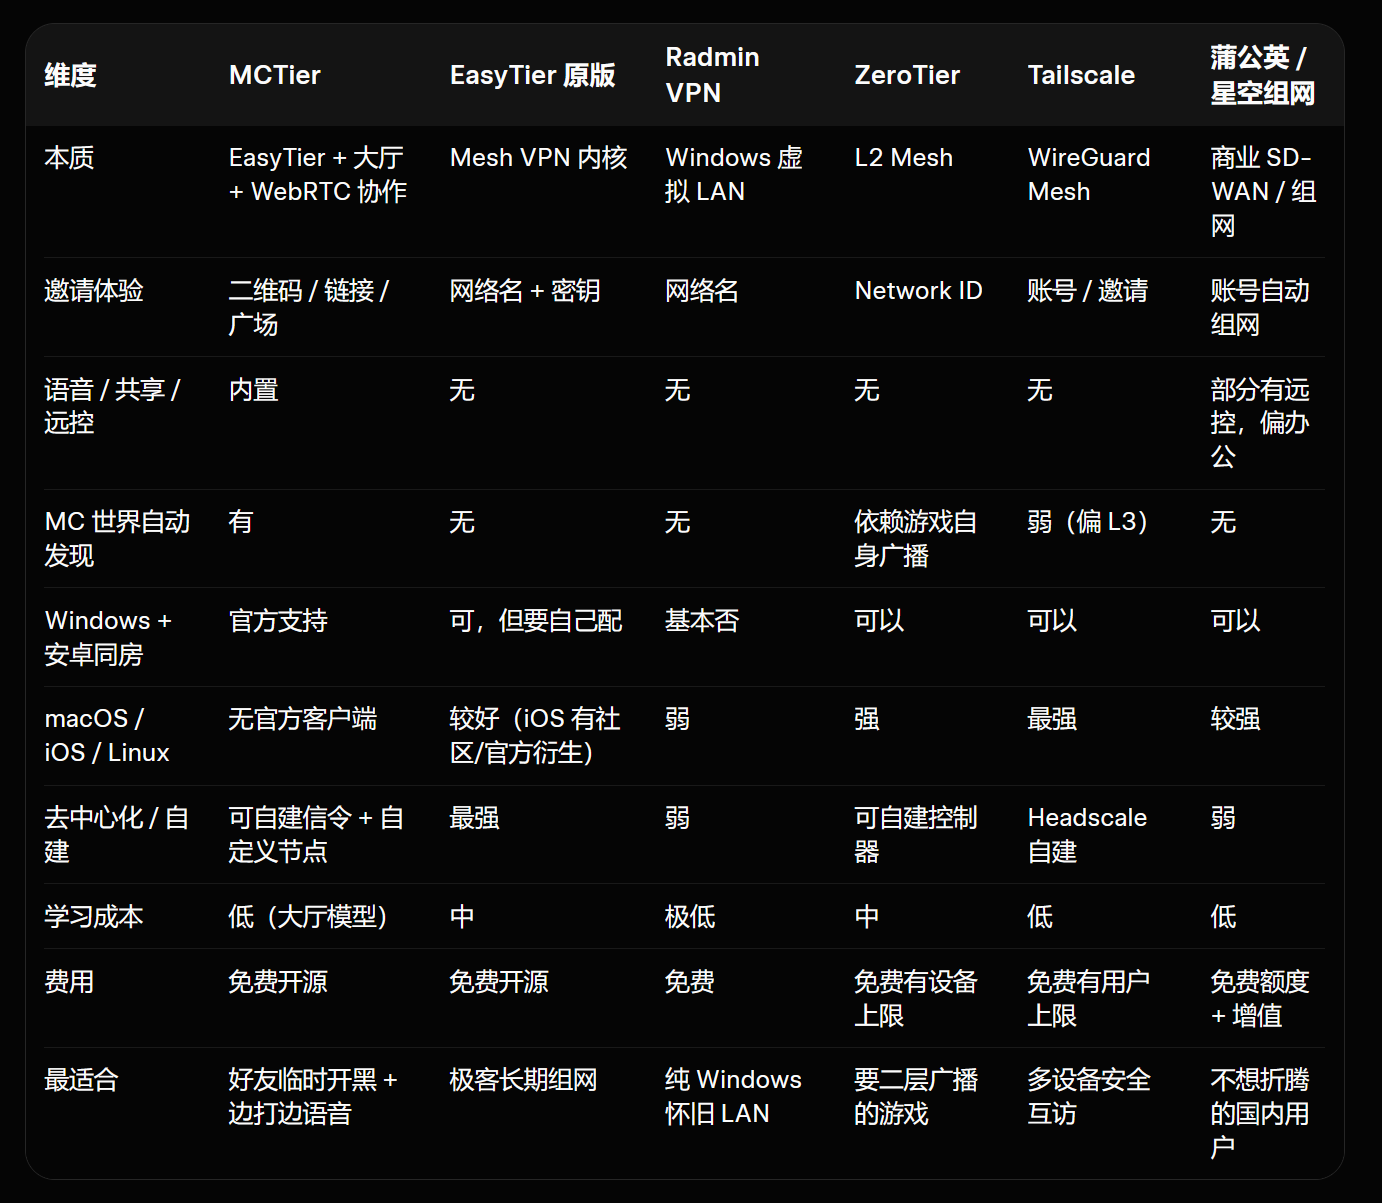
Task: Click the '要二层广播的游戏' cell
Action: point(916,1097)
